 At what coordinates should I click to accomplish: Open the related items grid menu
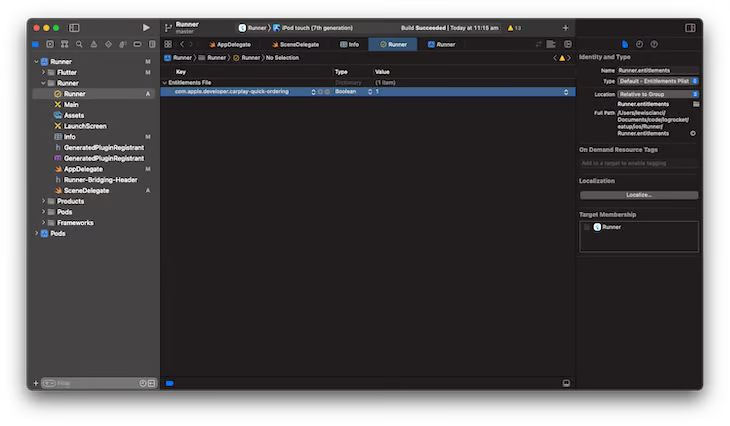(x=168, y=44)
